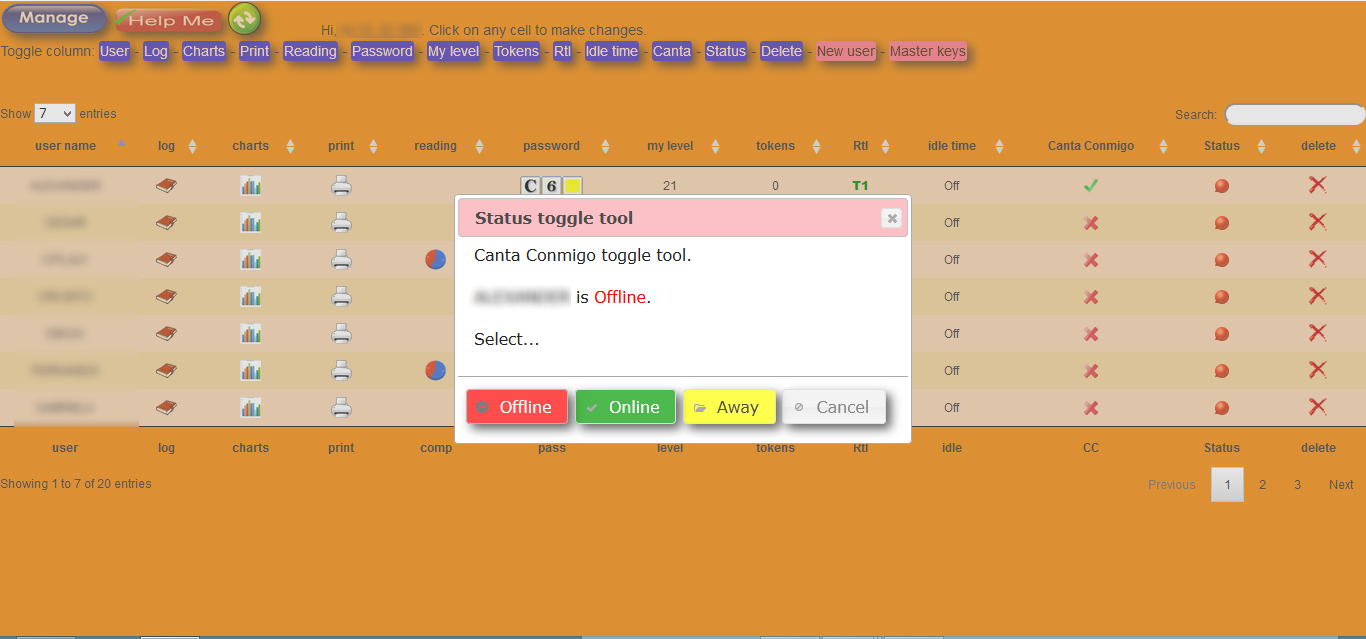Sort by the print column header
This screenshot has width=1366, height=639.
tap(341, 146)
